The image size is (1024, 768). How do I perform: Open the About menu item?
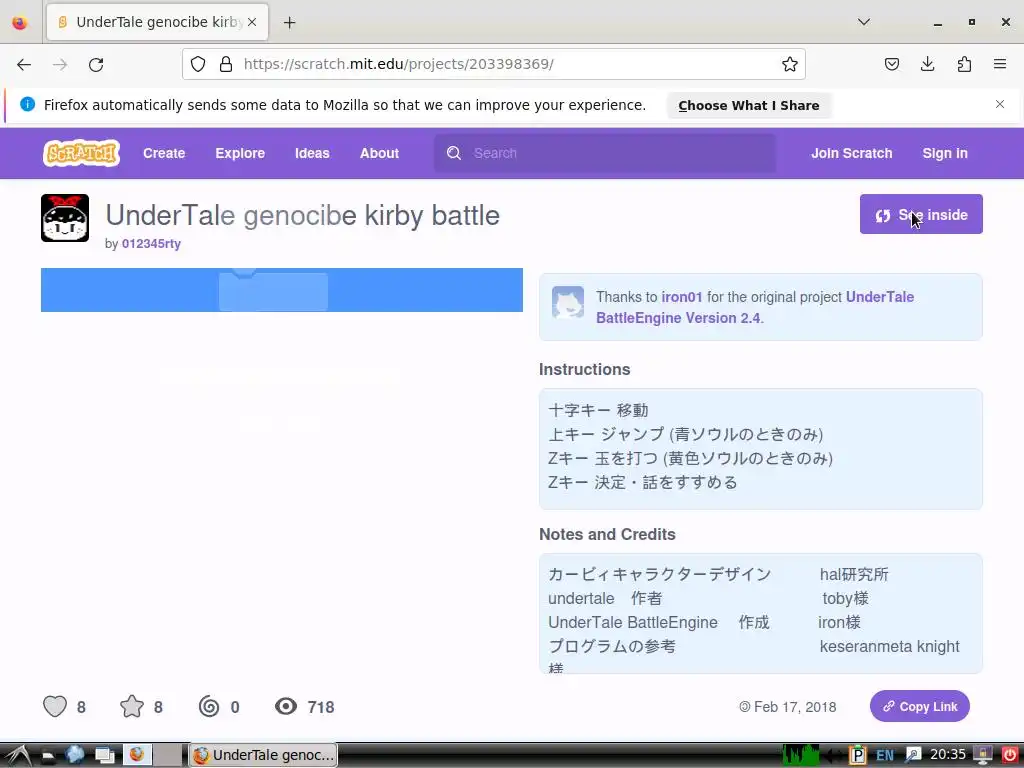pyautogui.click(x=379, y=153)
